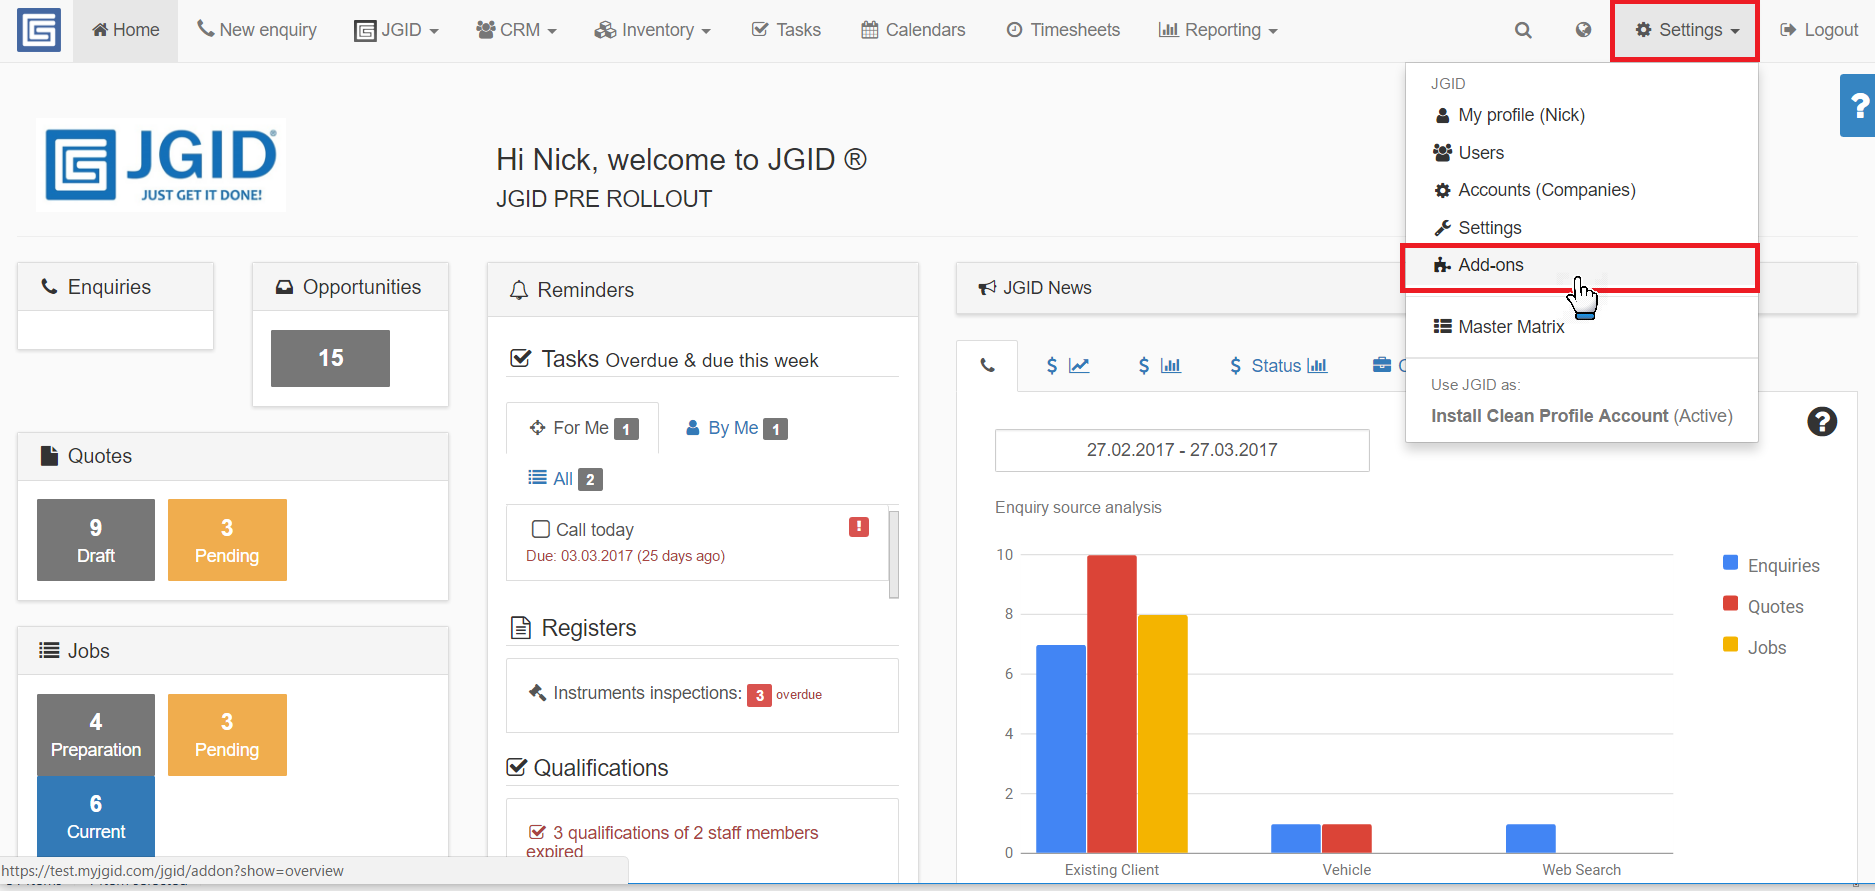Select the phone enquiry source tab

click(987, 366)
